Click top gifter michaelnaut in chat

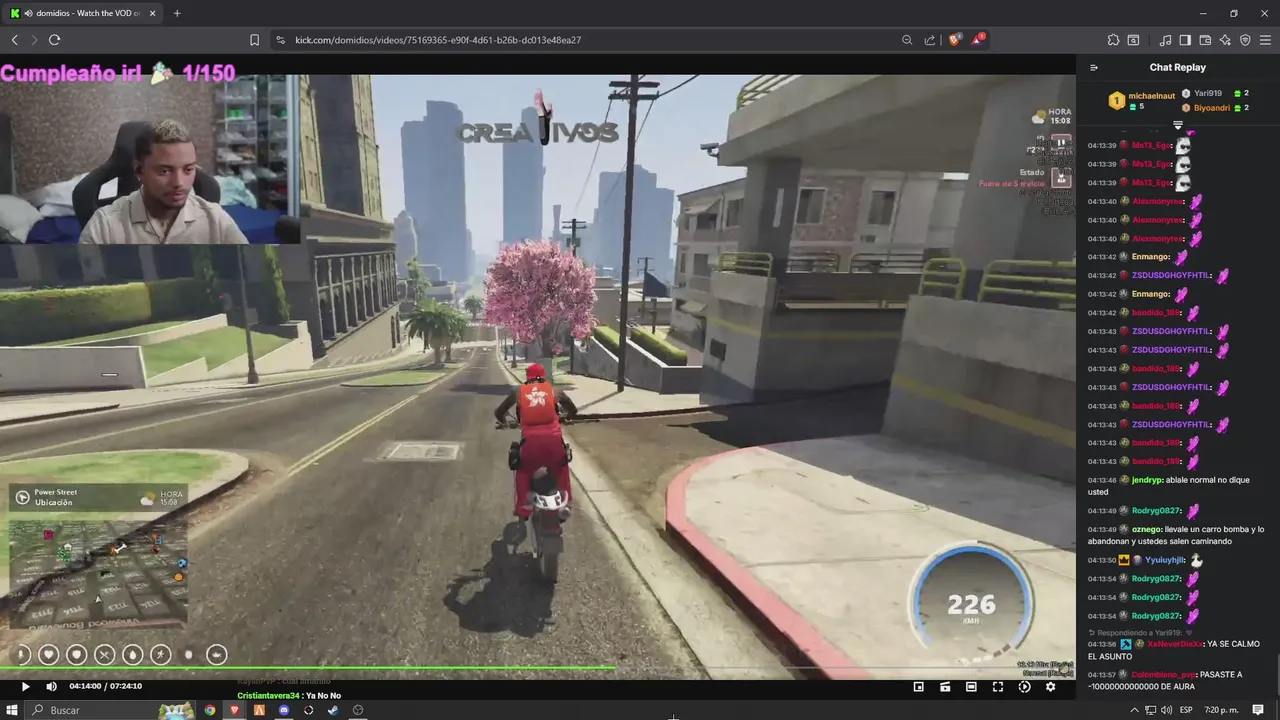(1150, 96)
